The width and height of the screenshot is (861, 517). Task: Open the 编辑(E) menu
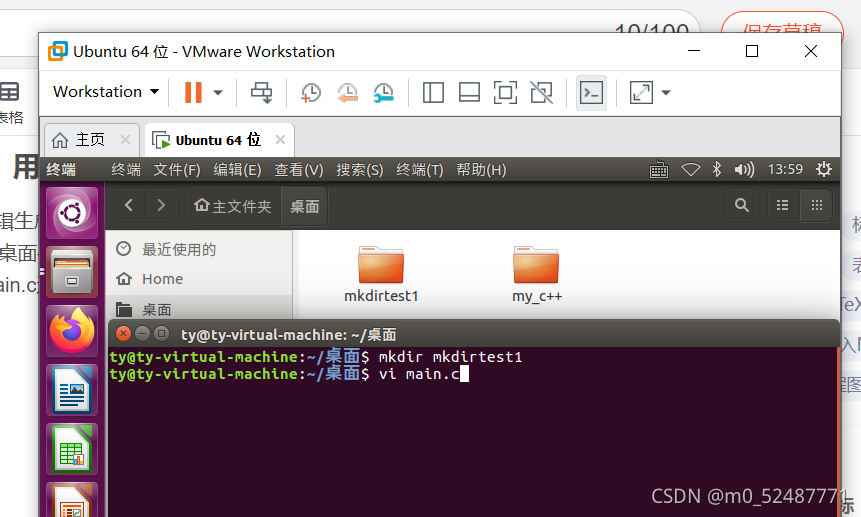click(x=237, y=170)
